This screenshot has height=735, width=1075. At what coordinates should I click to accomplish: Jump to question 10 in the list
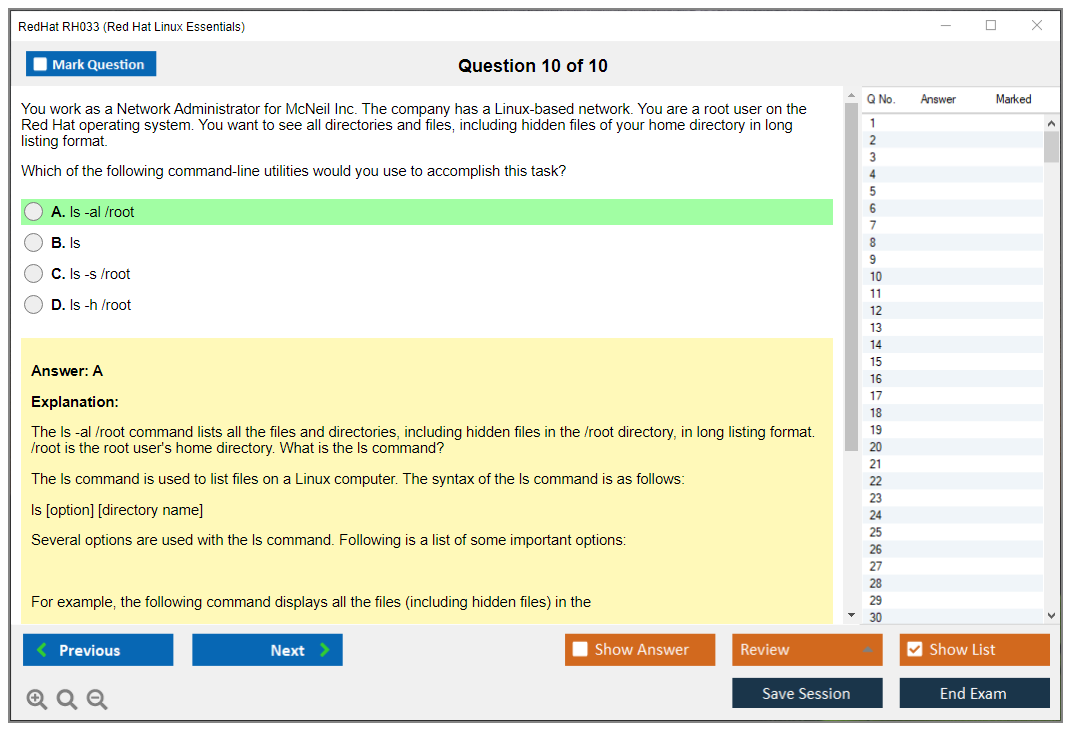click(x=876, y=277)
